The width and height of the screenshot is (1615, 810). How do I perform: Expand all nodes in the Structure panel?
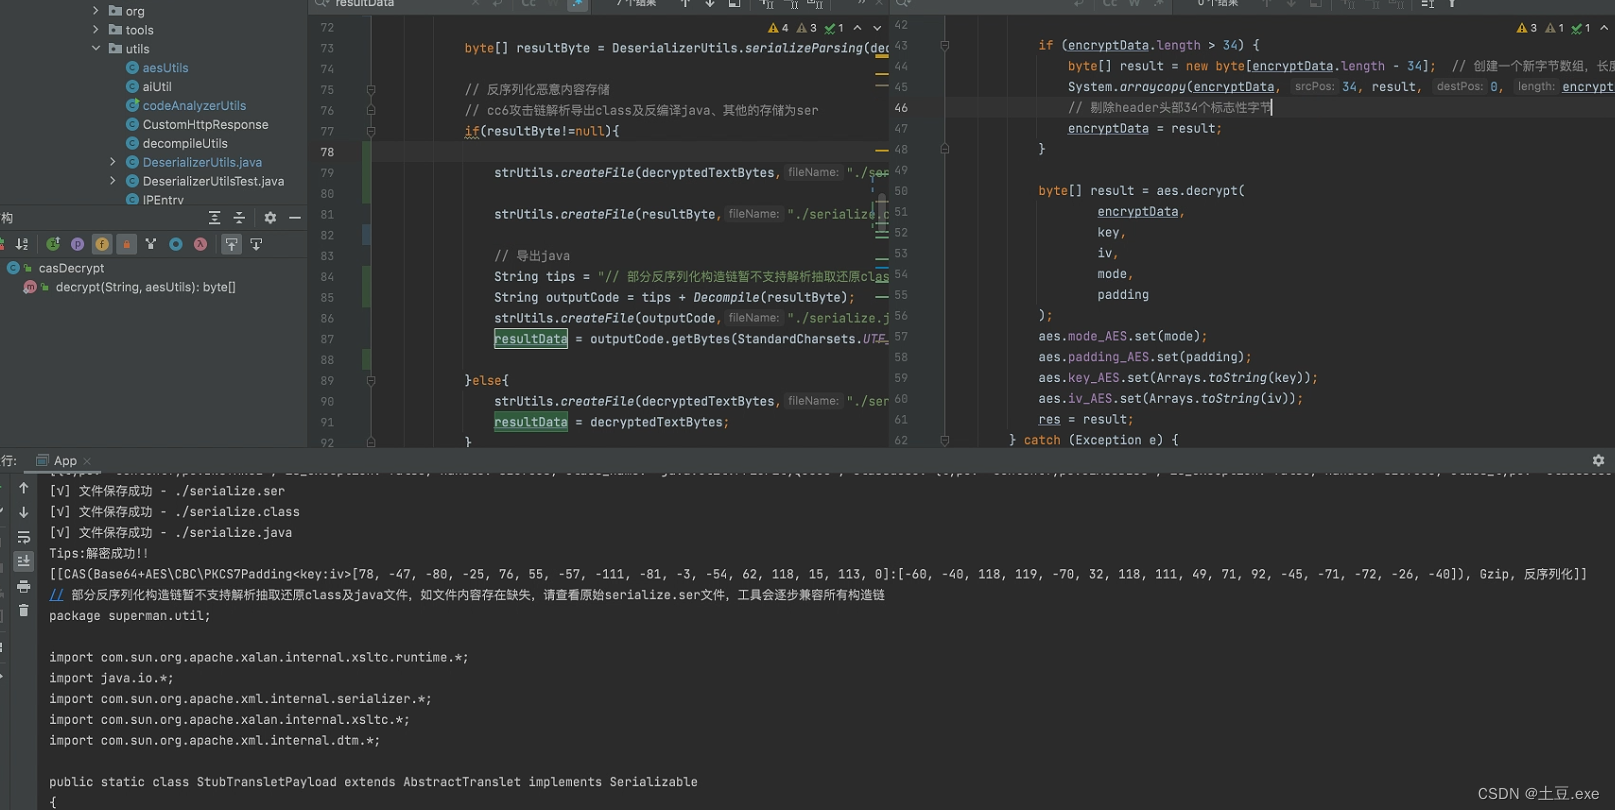click(x=214, y=218)
